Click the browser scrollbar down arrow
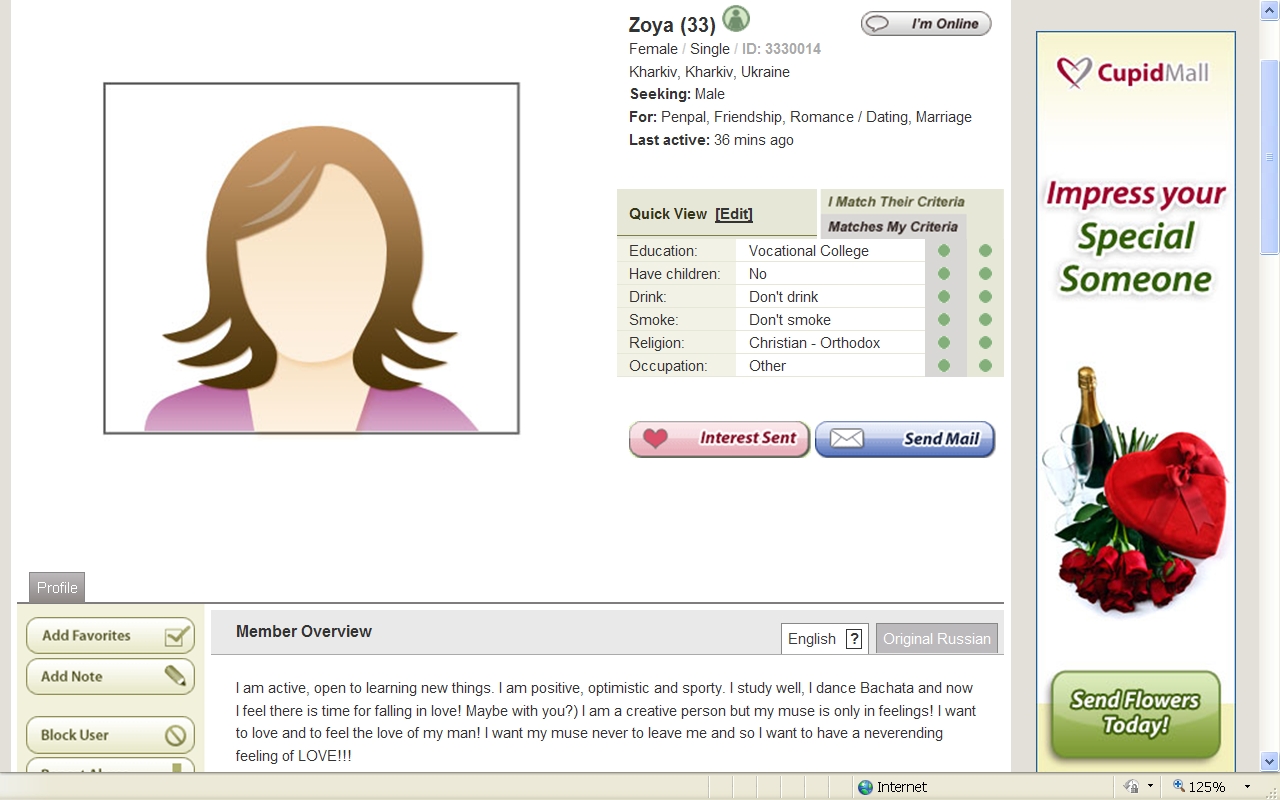The width and height of the screenshot is (1280, 800). tap(1270, 761)
